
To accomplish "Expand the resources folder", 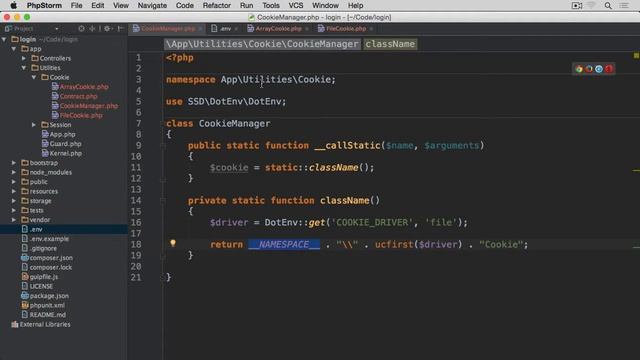I will pos(14,191).
